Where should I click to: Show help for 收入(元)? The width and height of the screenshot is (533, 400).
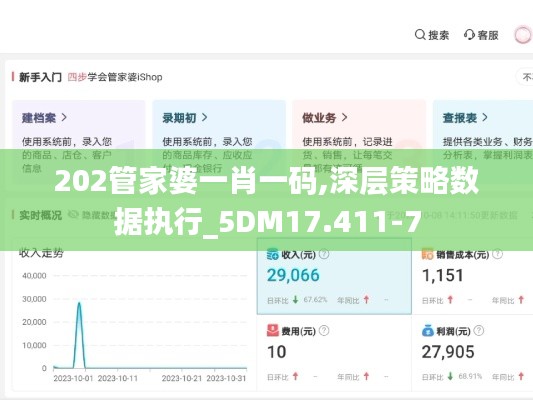pyautogui.click(x=324, y=254)
